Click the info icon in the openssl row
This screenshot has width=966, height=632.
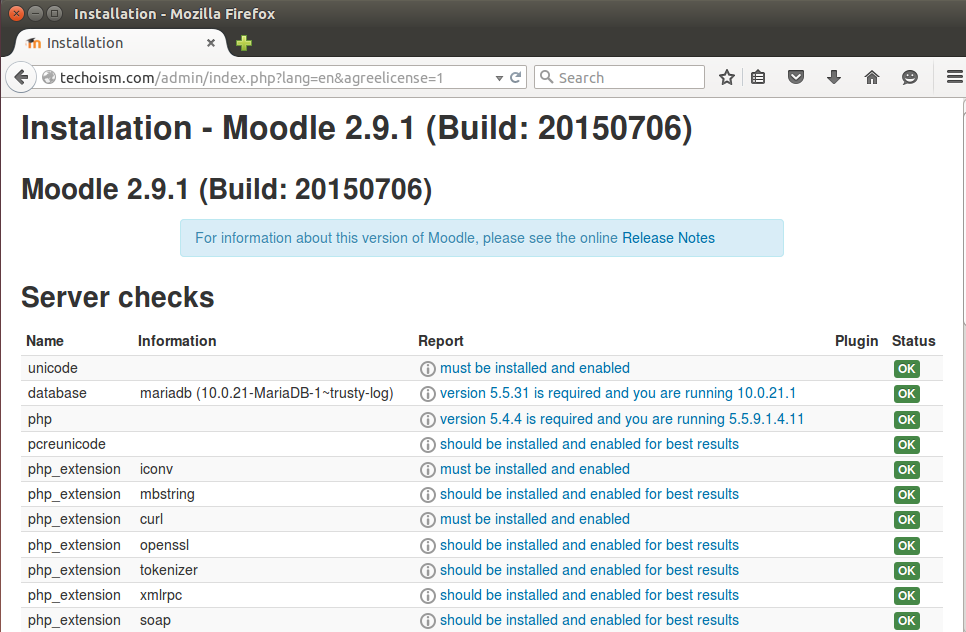(428, 546)
